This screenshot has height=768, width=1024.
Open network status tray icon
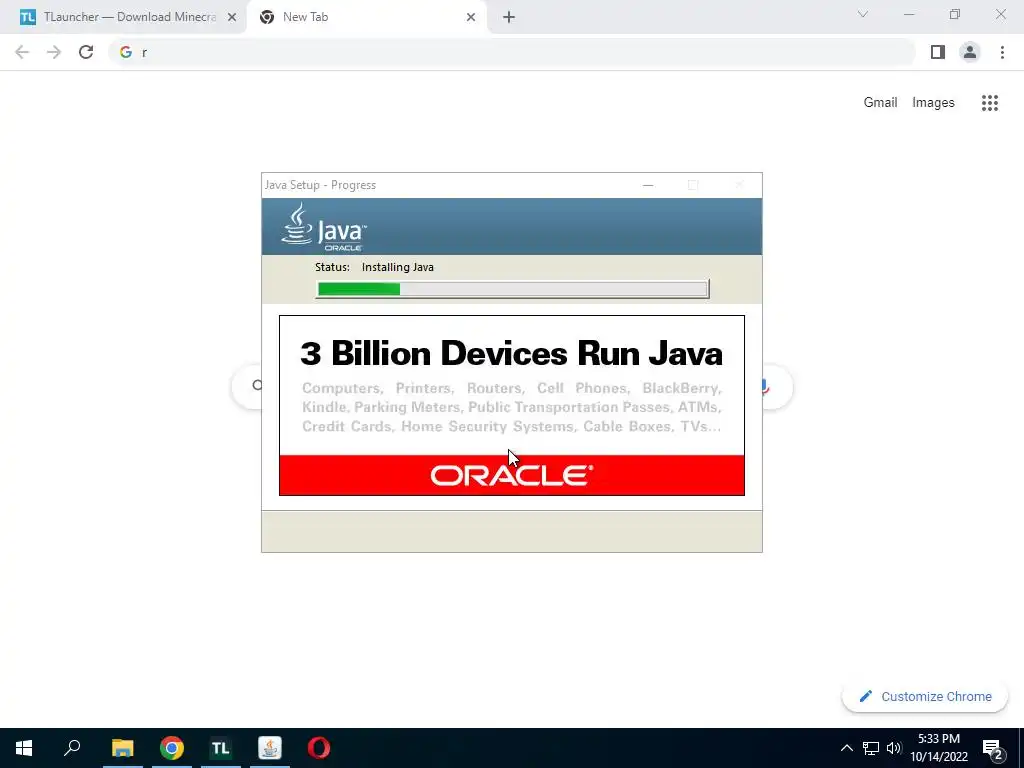pyautogui.click(x=871, y=748)
